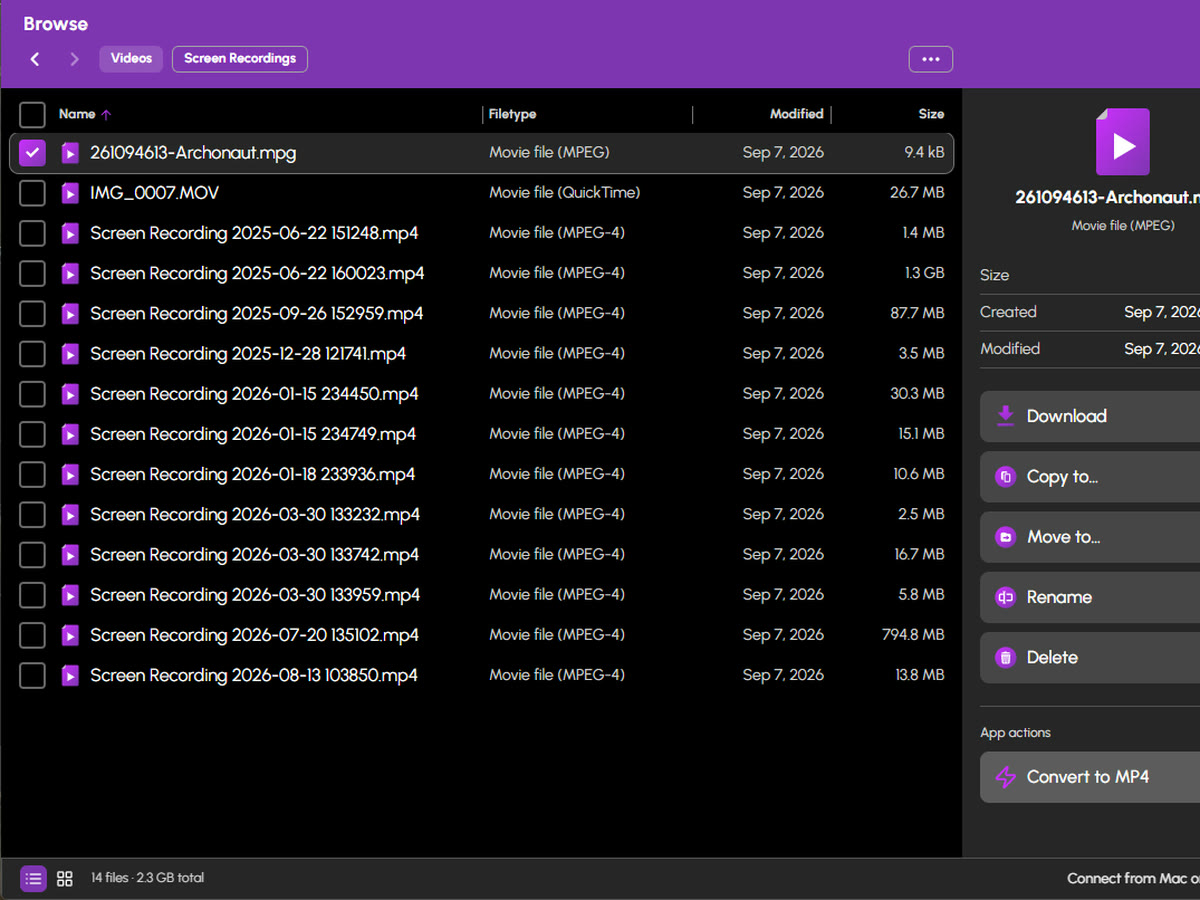Viewport: 1200px width, 900px height.
Task: Open the three-dots more options menu
Action: coord(931,59)
